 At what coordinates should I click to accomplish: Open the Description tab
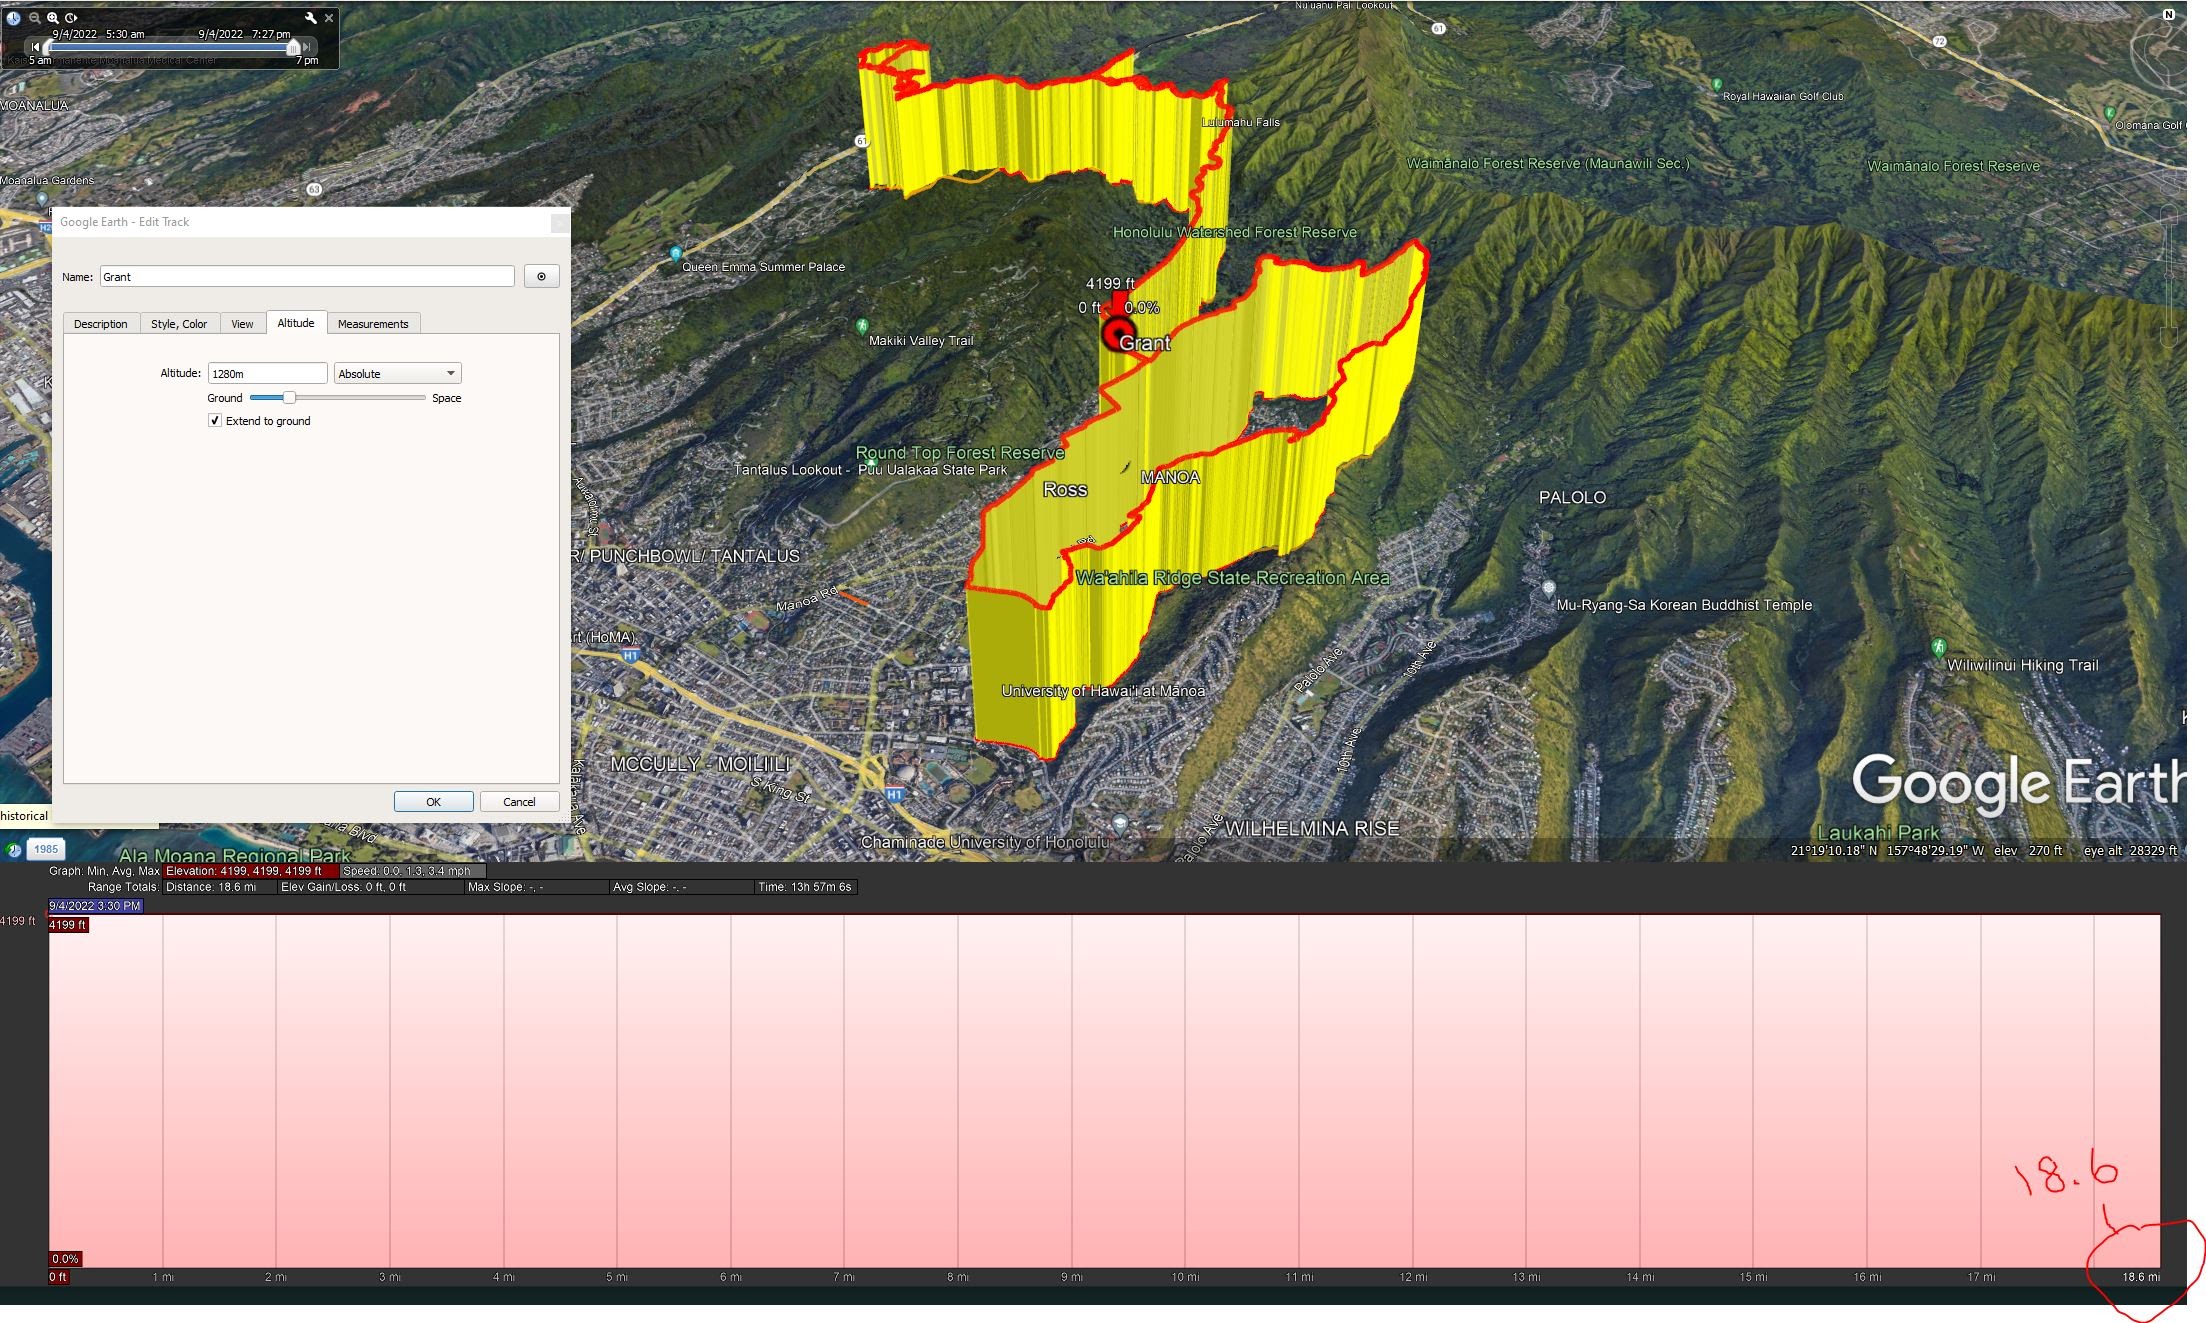click(x=100, y=324)
